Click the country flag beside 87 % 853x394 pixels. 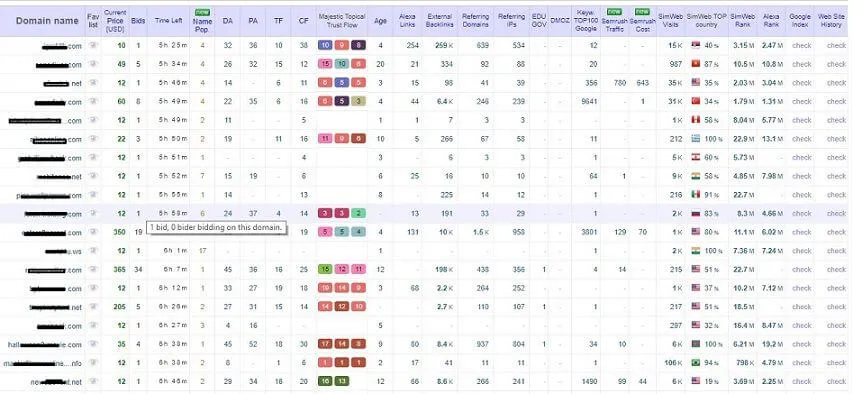click(696, 64)
